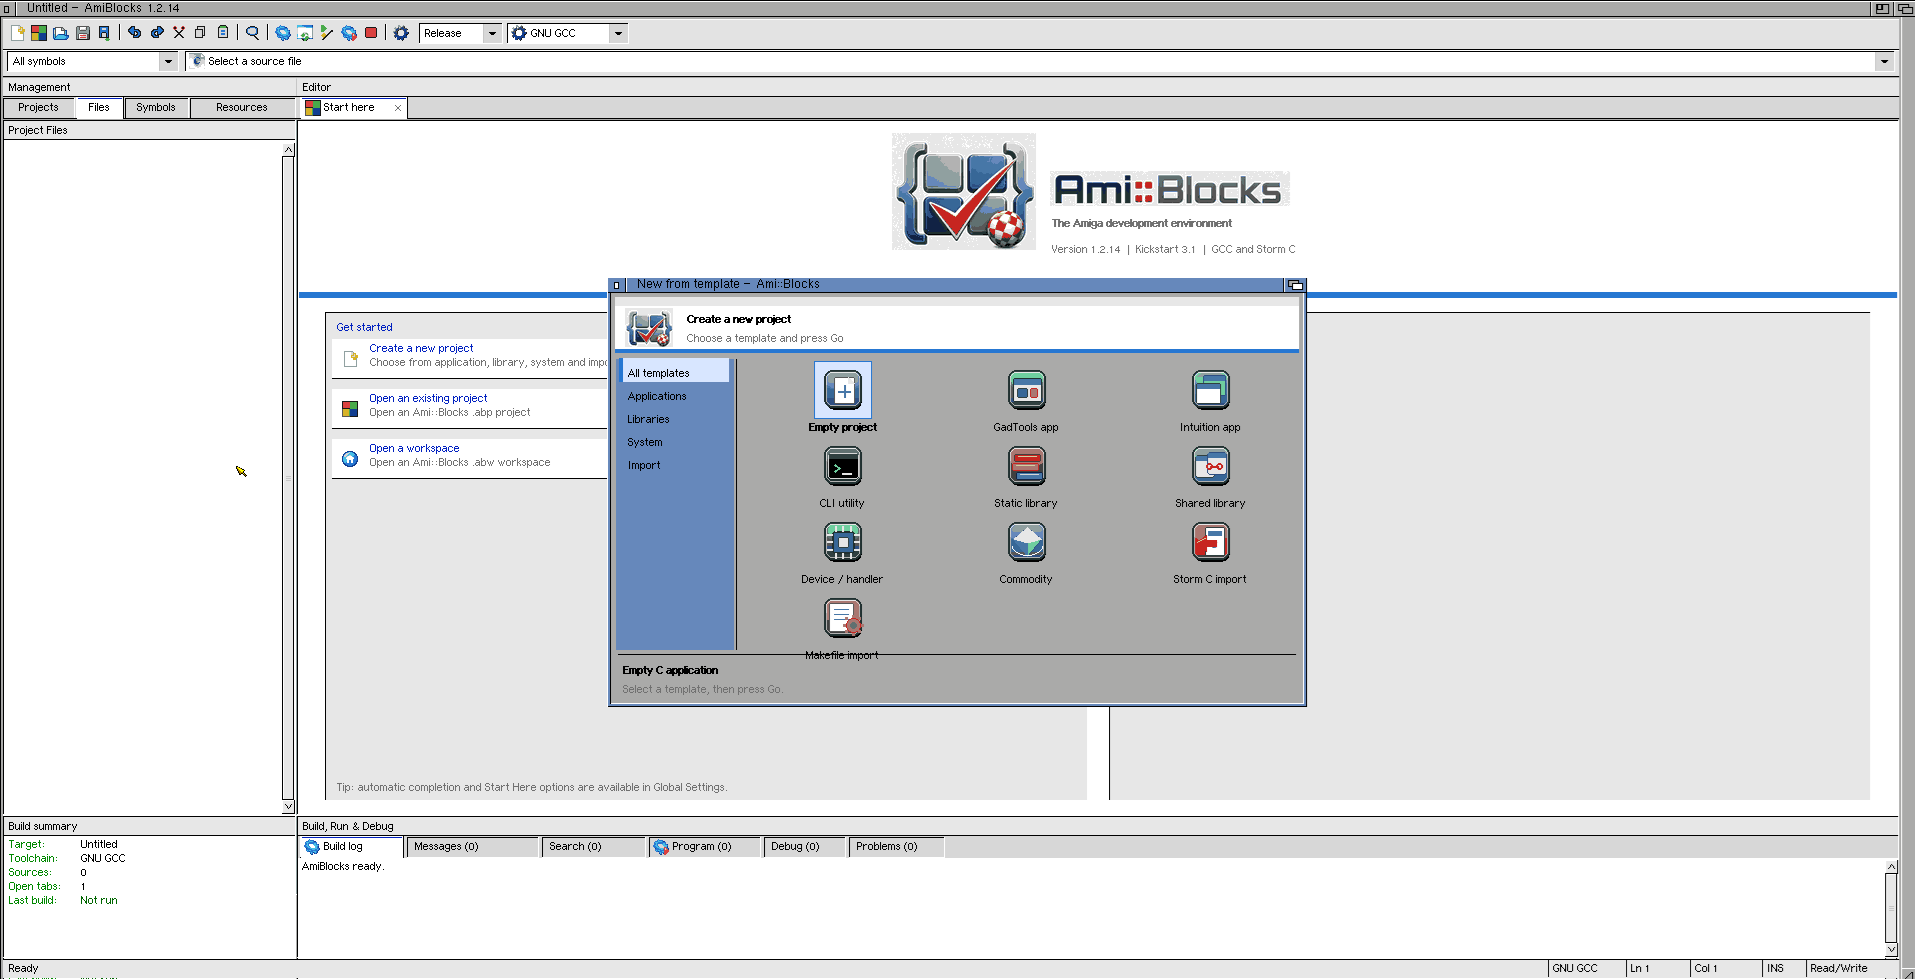Choose the All templates category

click(675, 373)
